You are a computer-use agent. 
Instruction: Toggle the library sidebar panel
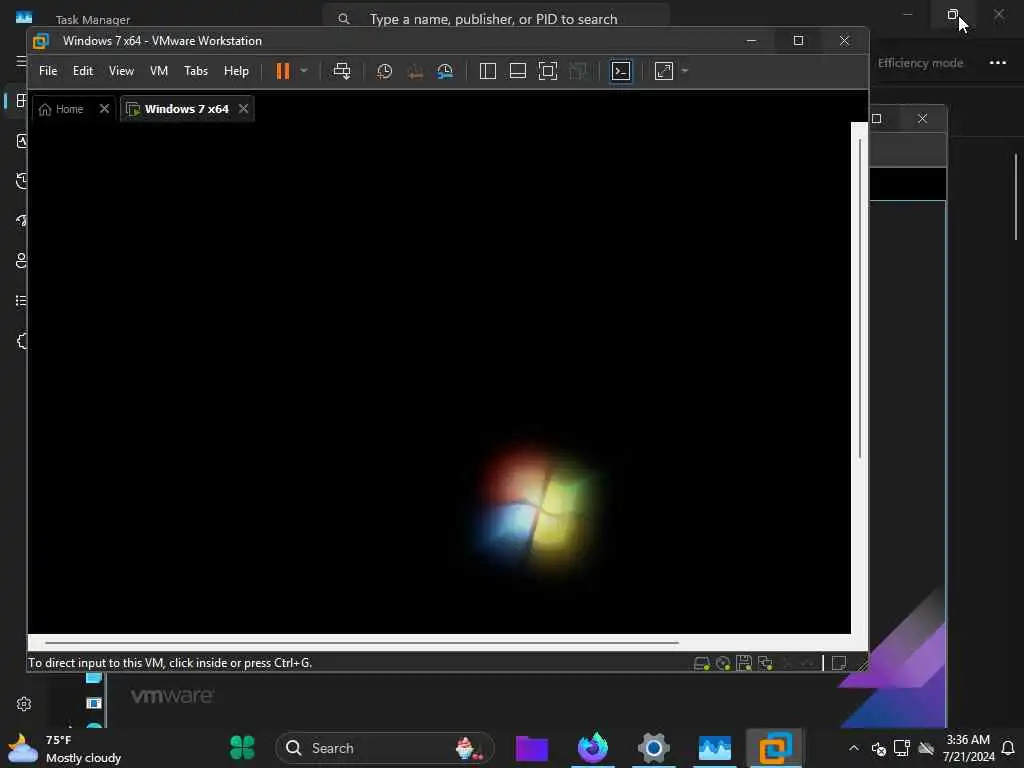488,71
